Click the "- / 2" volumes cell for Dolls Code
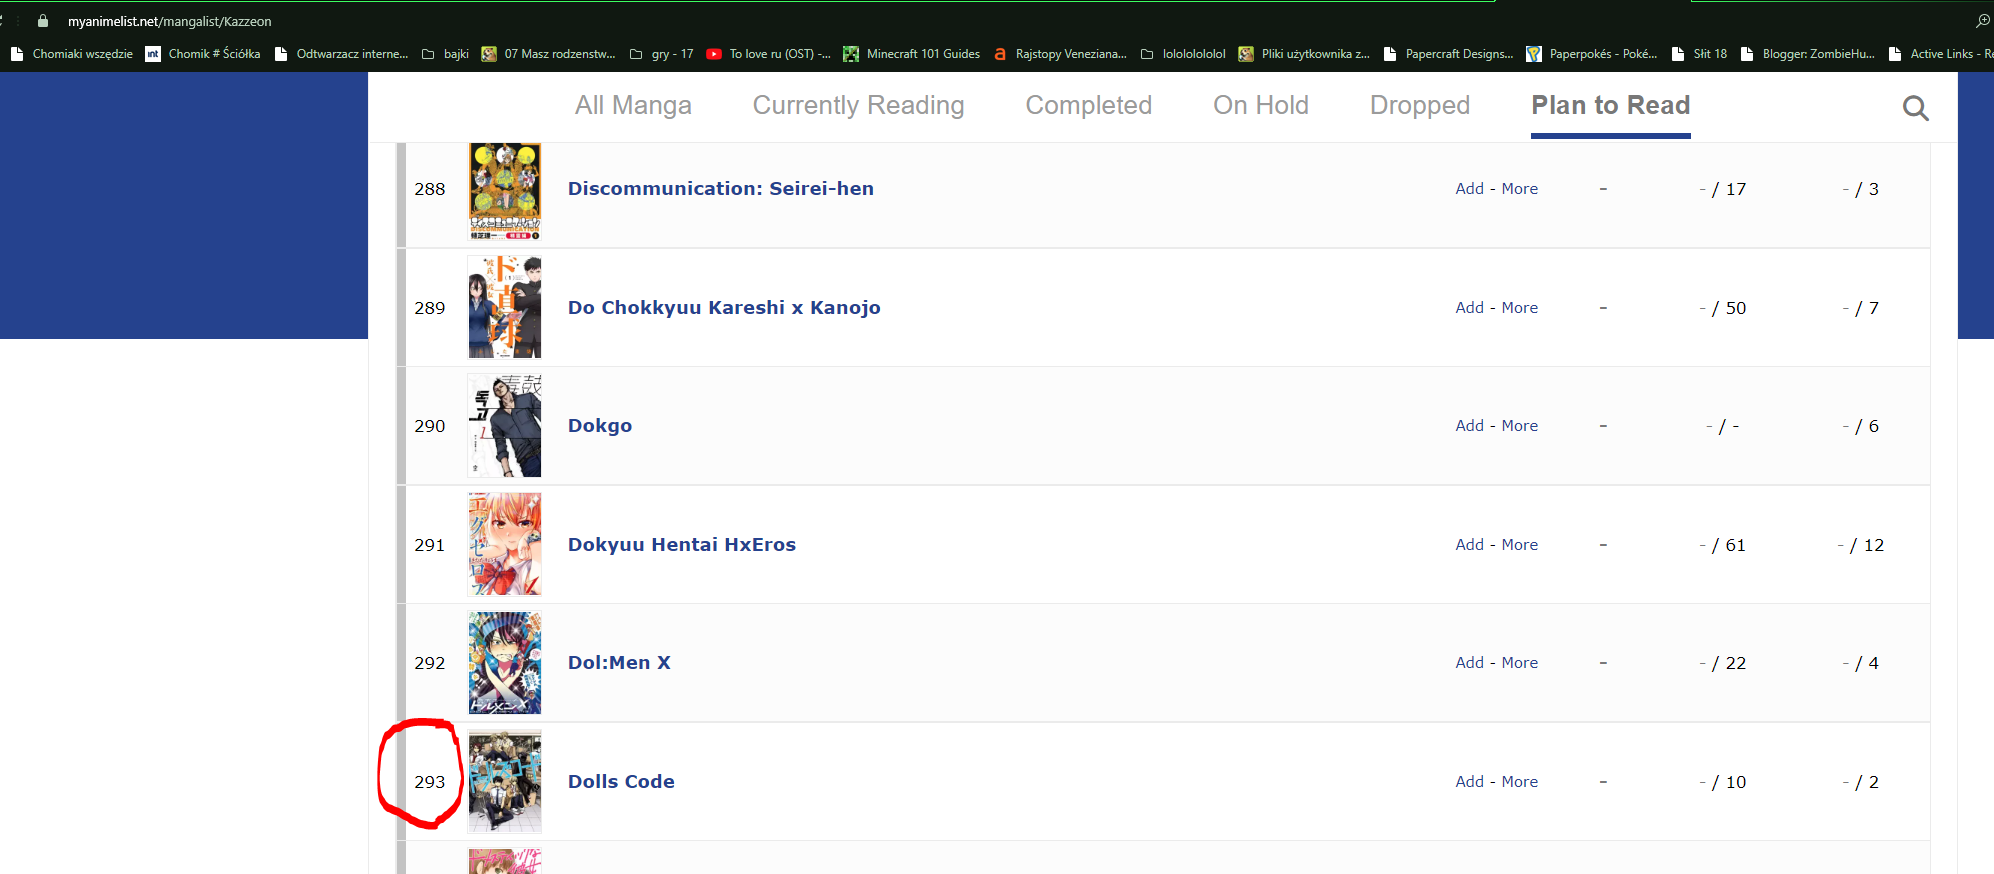 1861,782
